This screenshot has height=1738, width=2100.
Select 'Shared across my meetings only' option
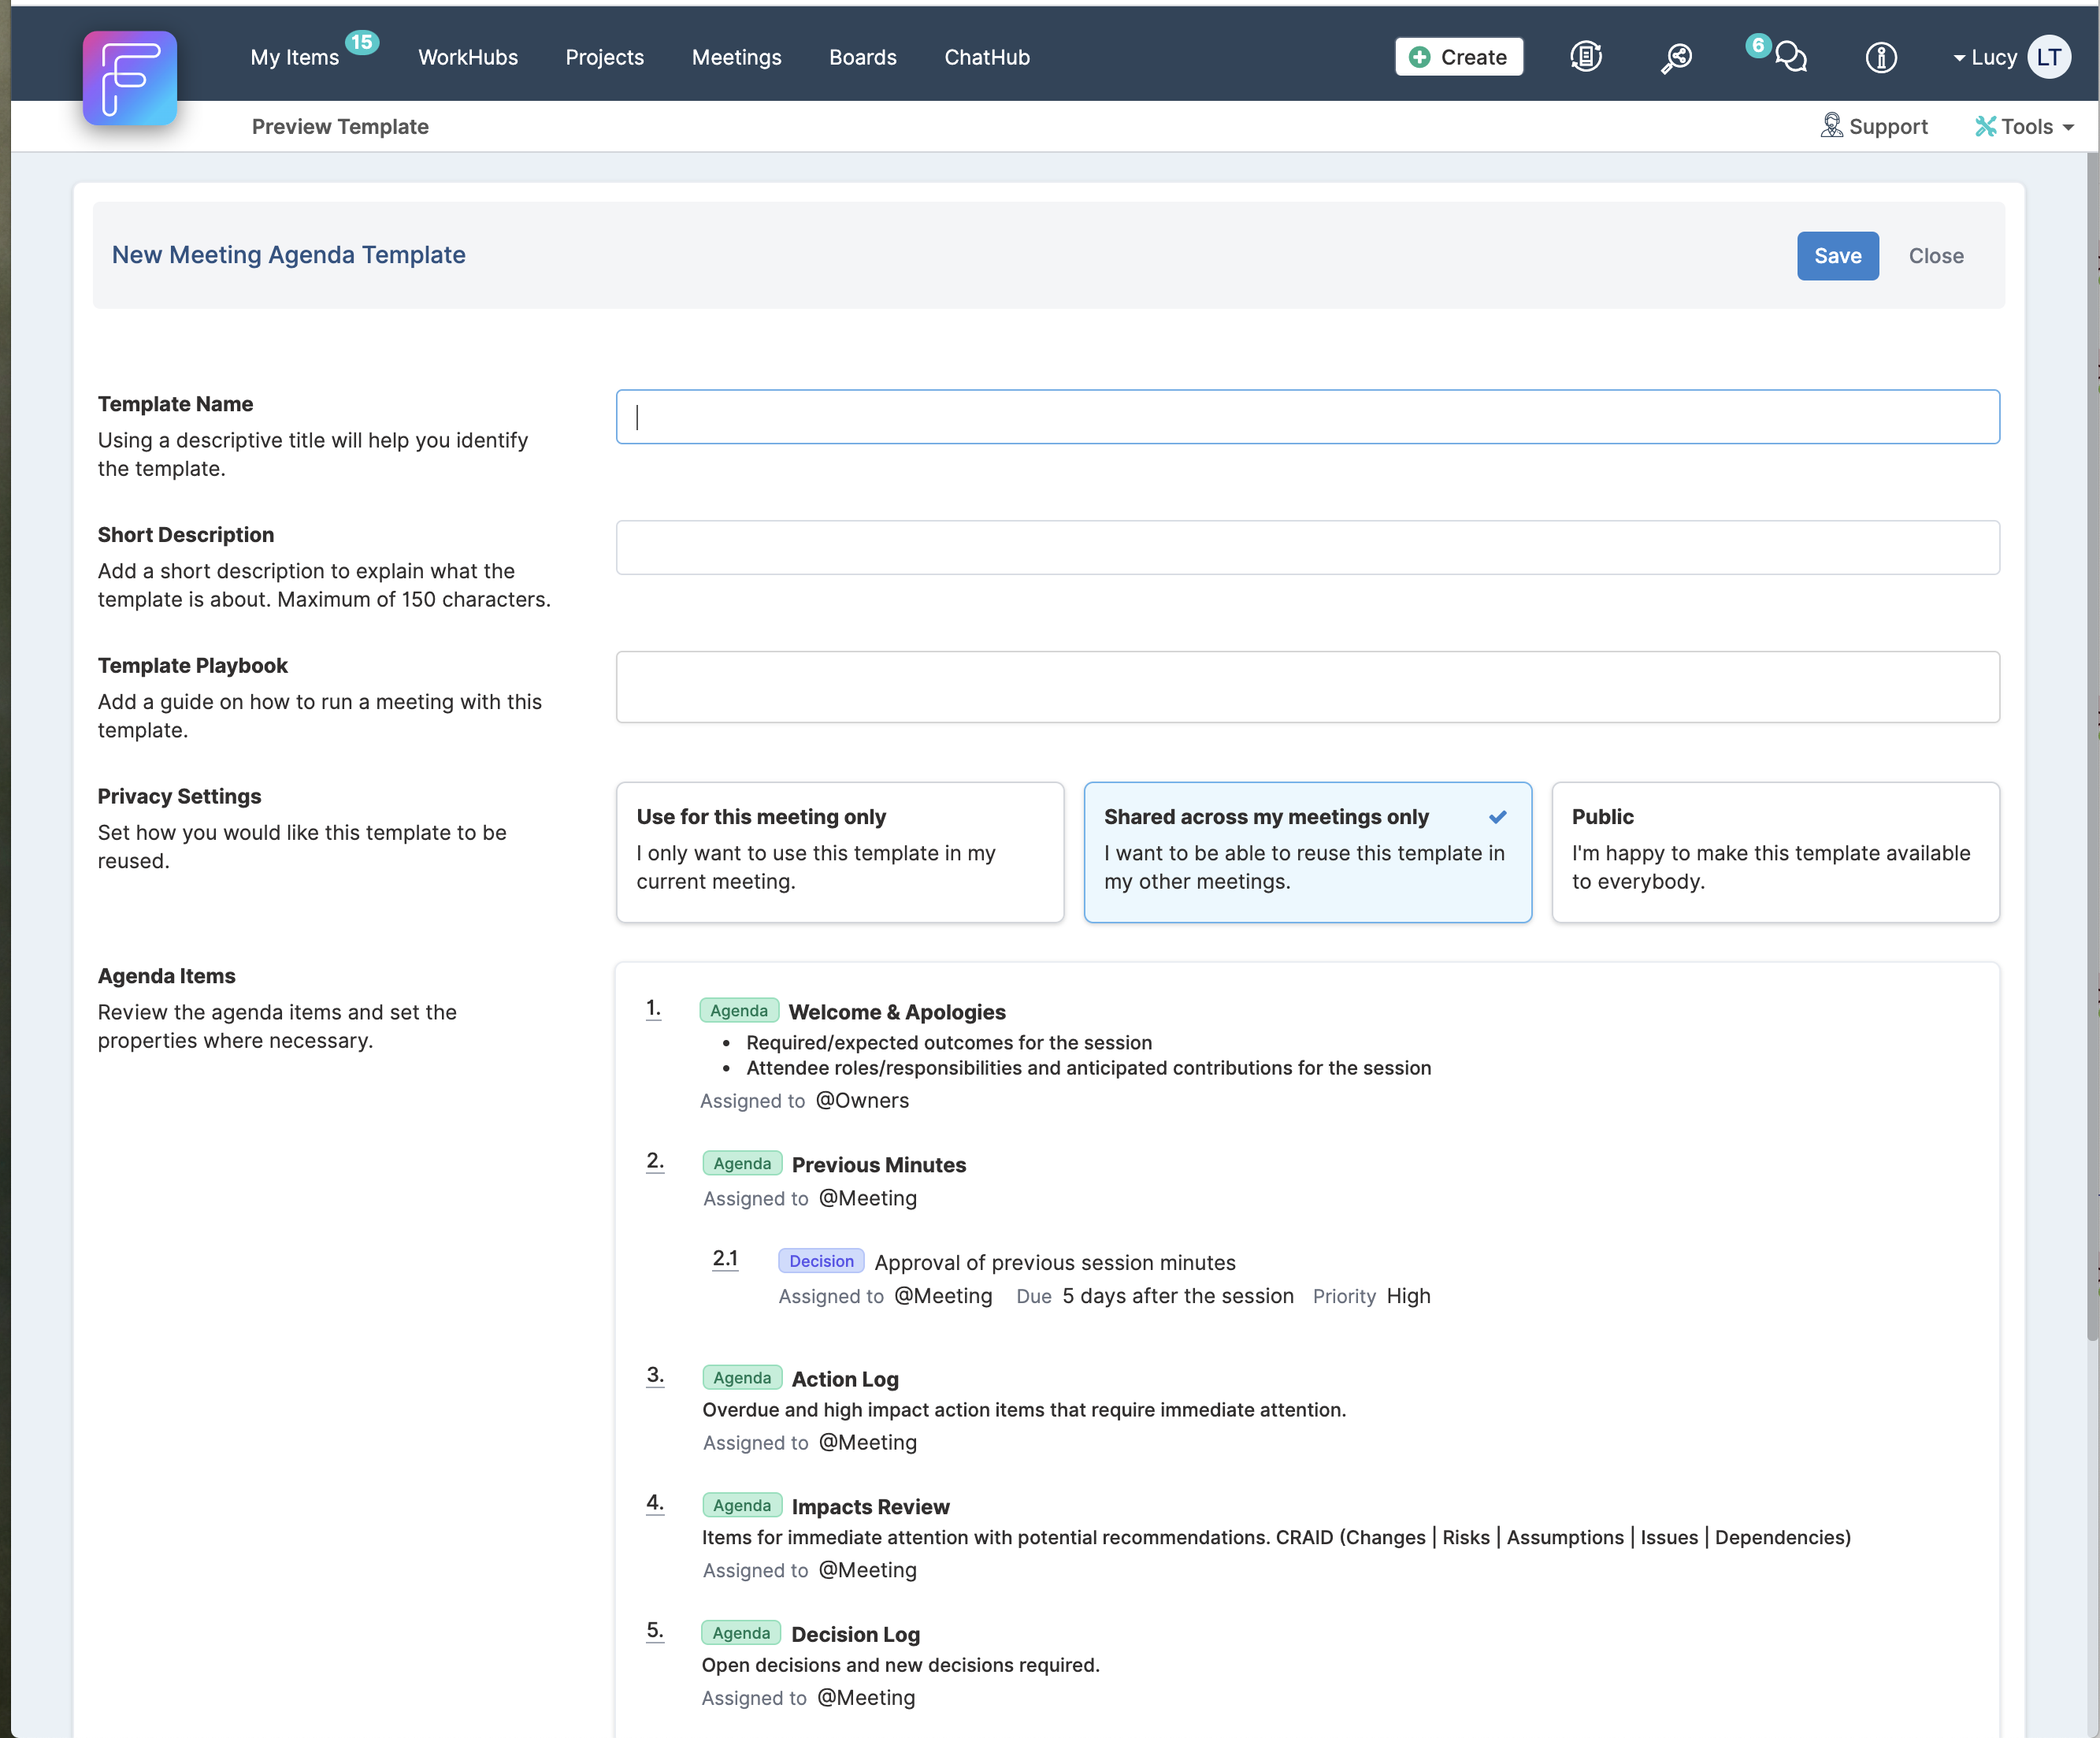1308,852
